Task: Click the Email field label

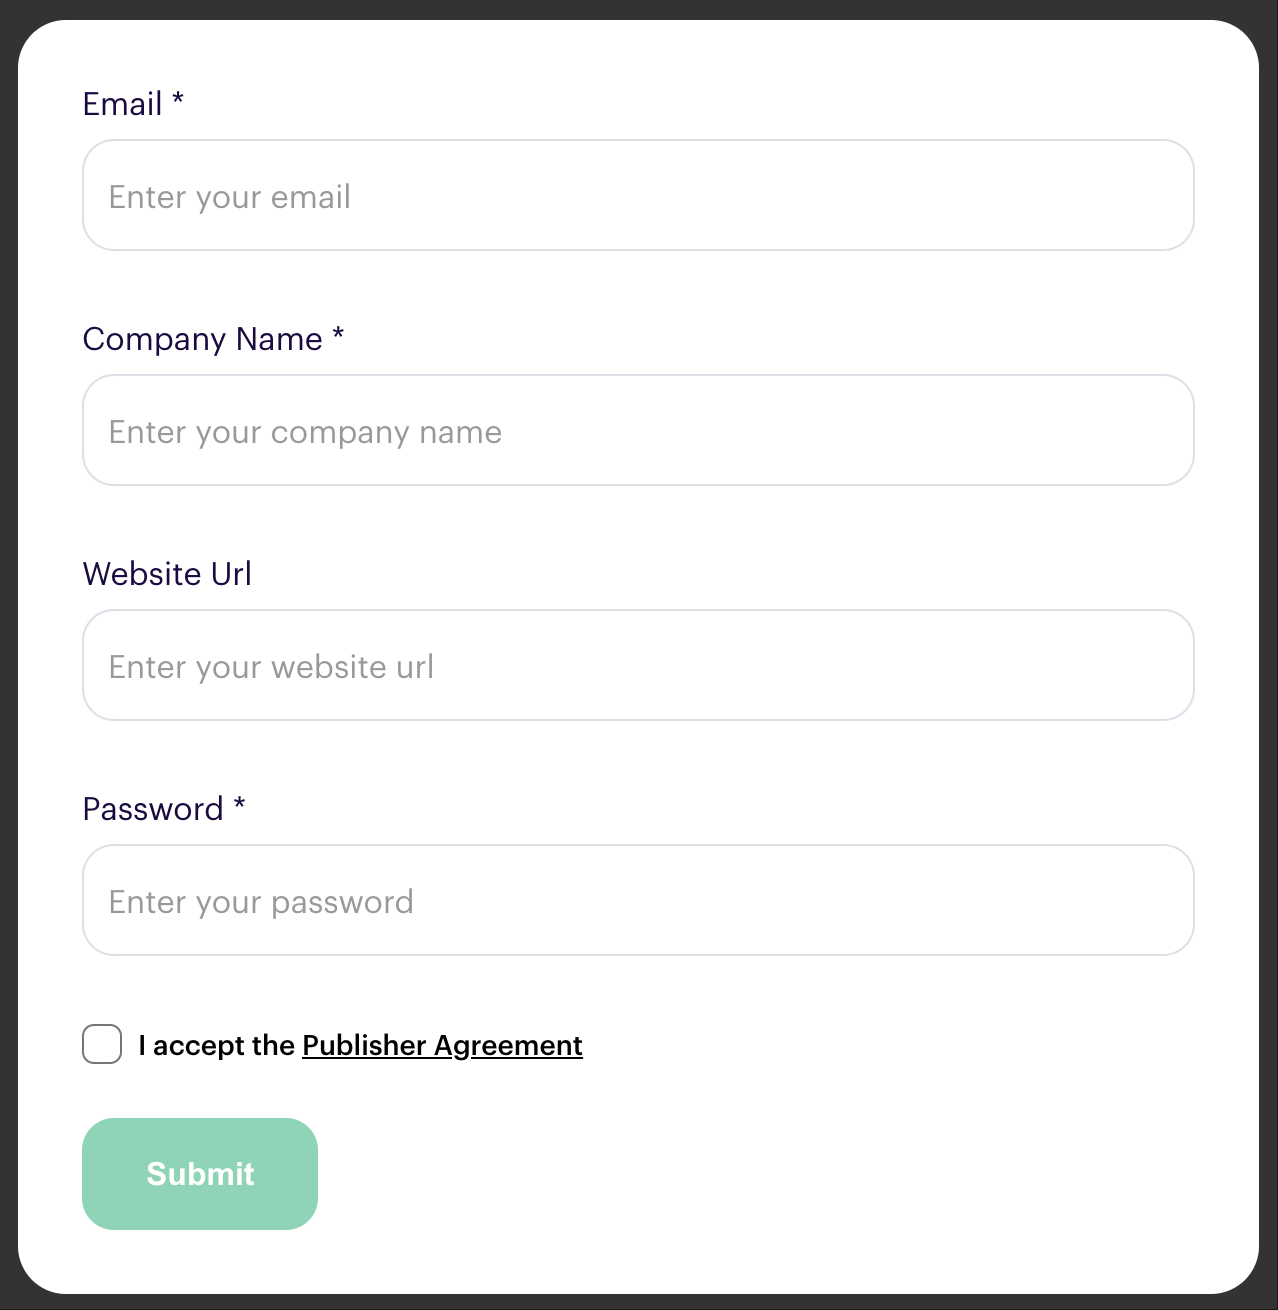Action: [122, 104]
